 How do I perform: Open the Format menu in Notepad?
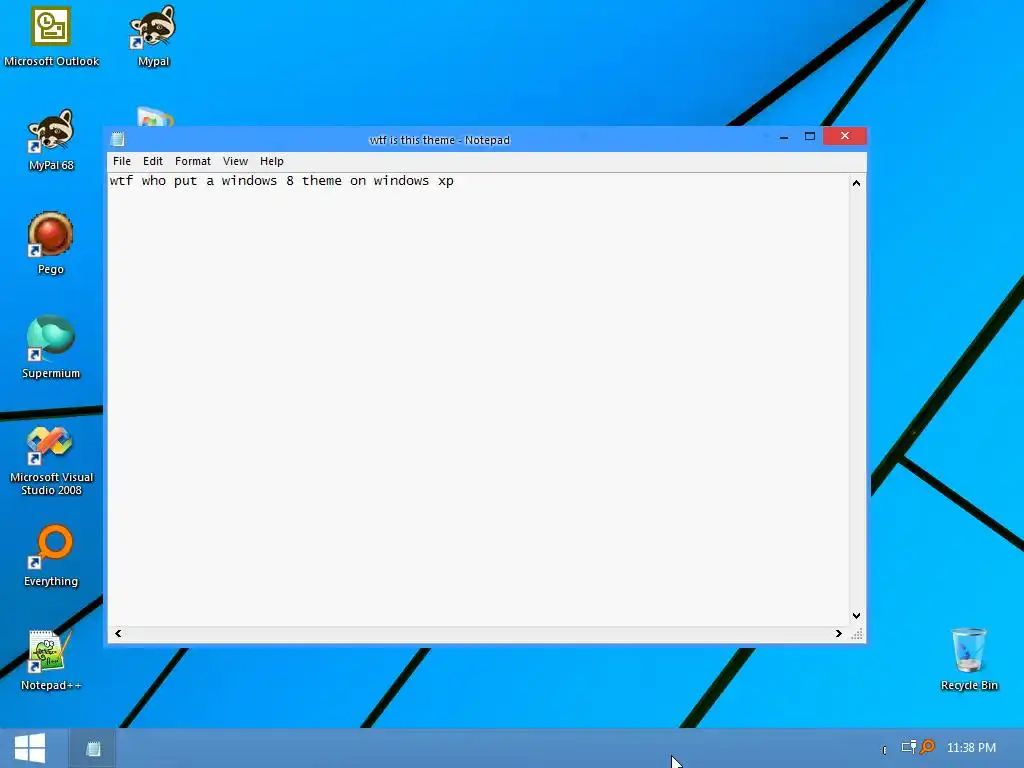click(x=193, y=161)
